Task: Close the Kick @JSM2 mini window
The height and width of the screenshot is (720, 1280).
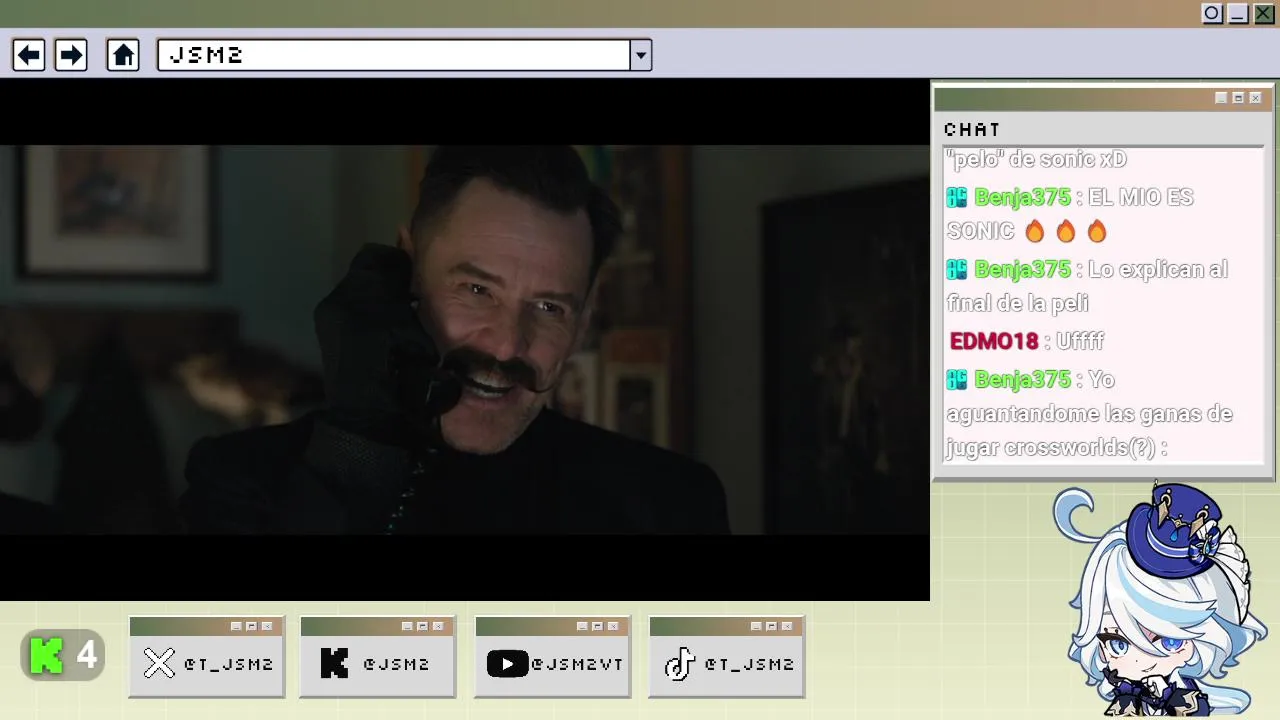Action: pos(438,626)
